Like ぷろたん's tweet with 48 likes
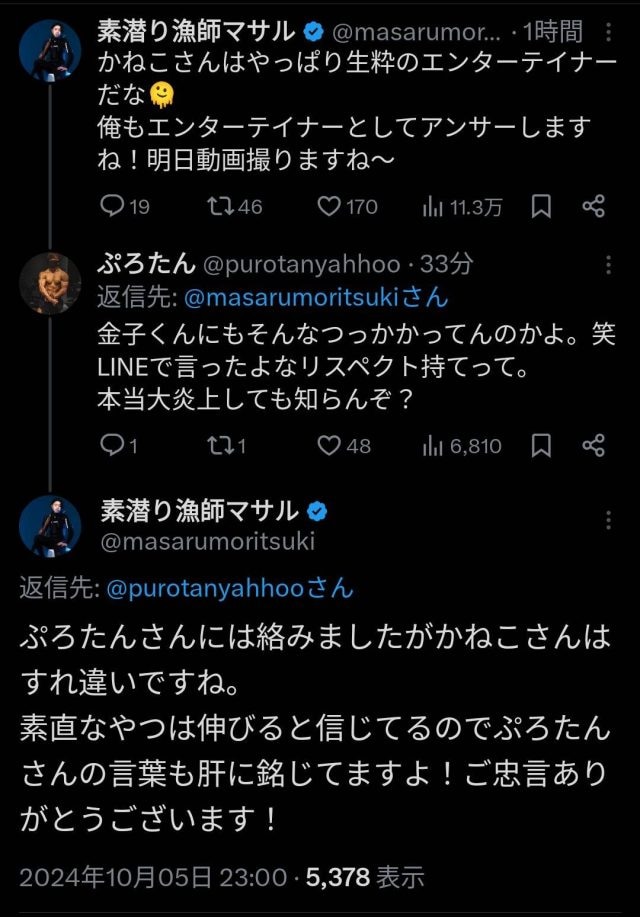This screenshot has height=917, width=640. (329, 445)
